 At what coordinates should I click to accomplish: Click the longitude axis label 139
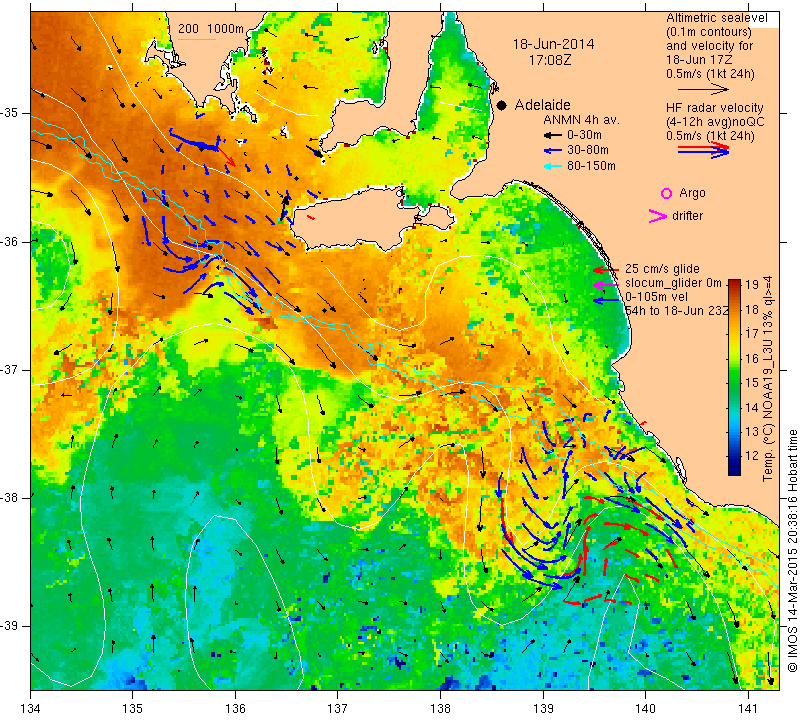pos(543,709)
